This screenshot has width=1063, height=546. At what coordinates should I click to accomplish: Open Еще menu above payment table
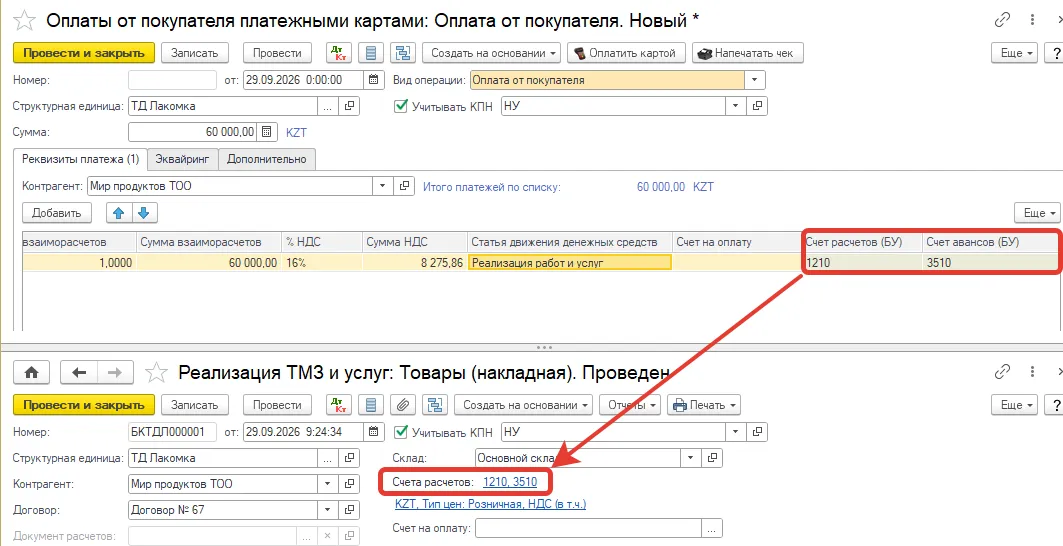click(x=1037, y=213)
